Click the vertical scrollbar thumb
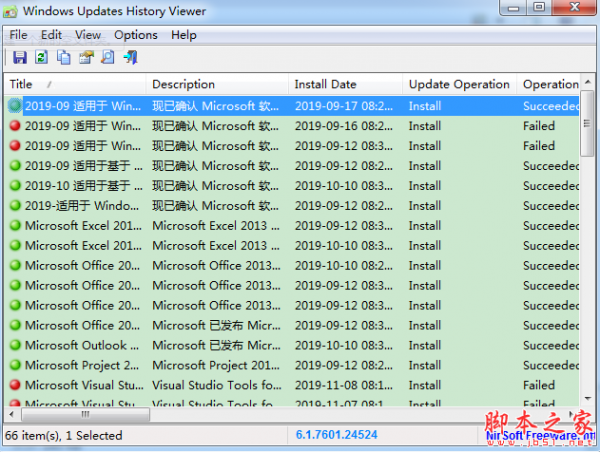Image resolution: width=600 pixels, height=452 pixels. pos(587,123)
